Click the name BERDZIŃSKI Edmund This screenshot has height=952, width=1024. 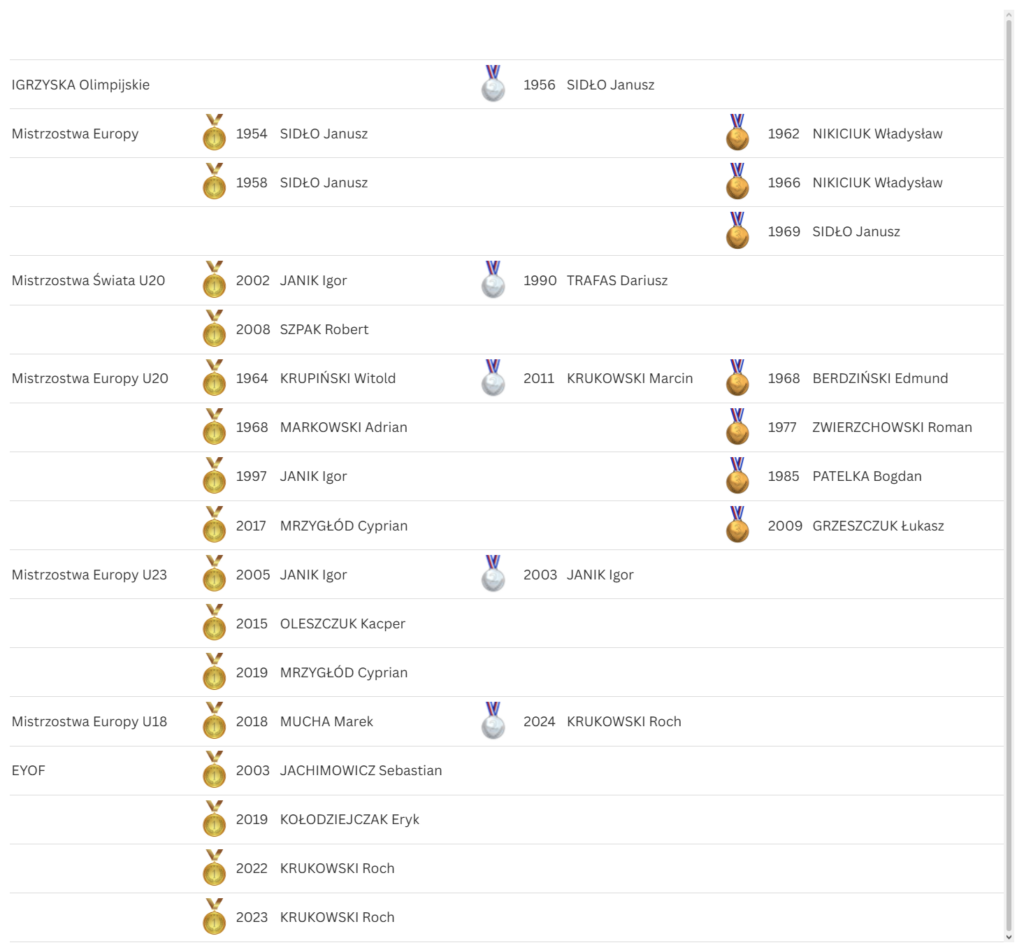point(880,378)
